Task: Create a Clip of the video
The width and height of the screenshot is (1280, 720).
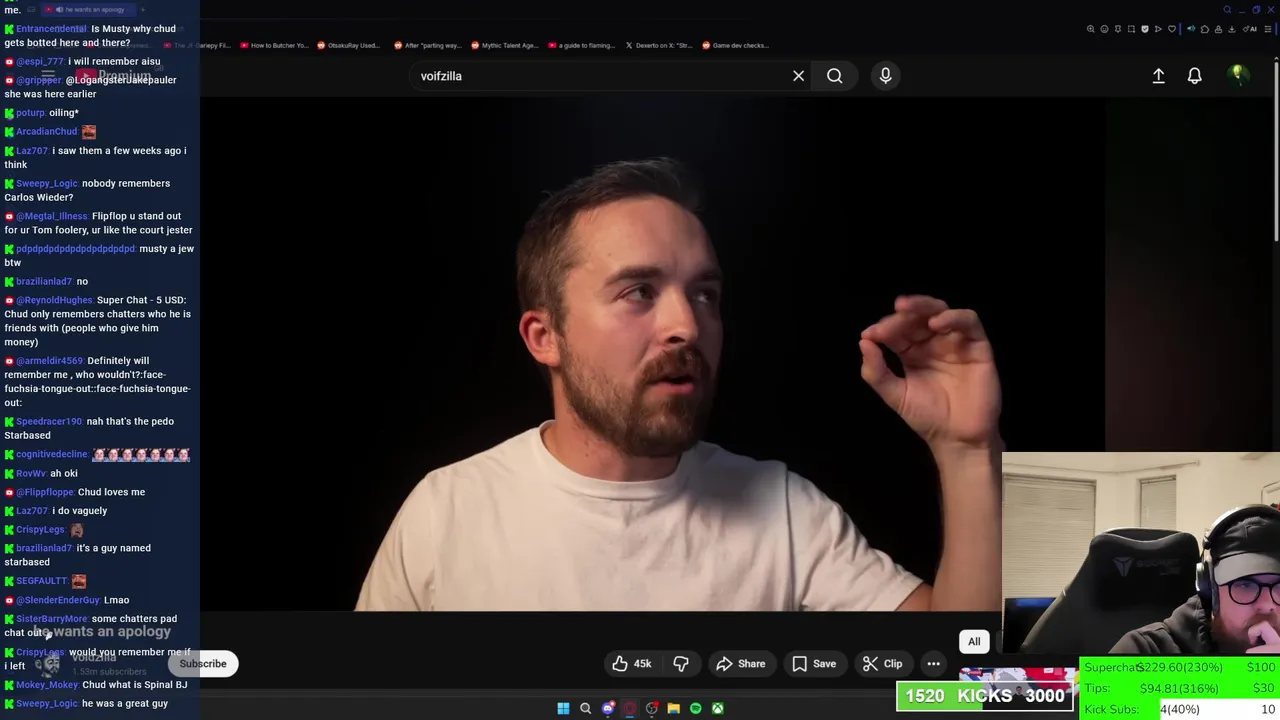Action: coord(882,663)
